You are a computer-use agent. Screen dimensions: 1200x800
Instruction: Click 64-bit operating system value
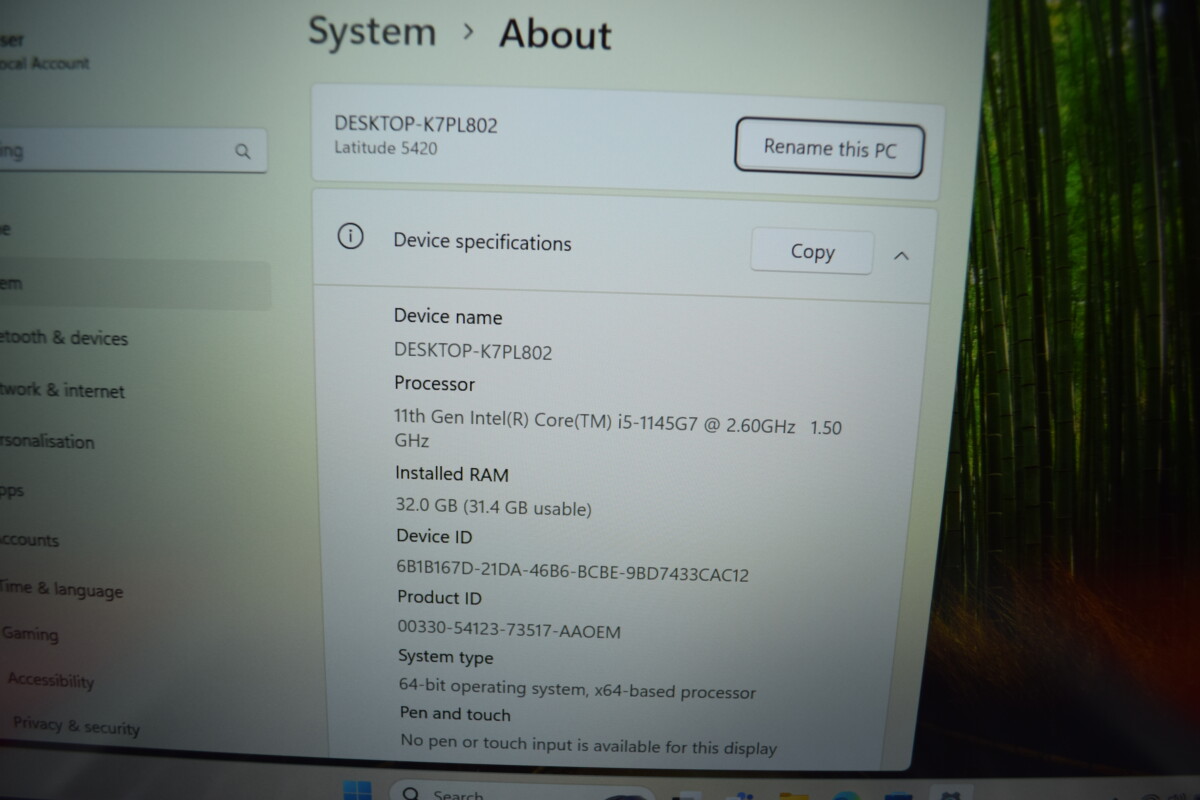point(577,688)
